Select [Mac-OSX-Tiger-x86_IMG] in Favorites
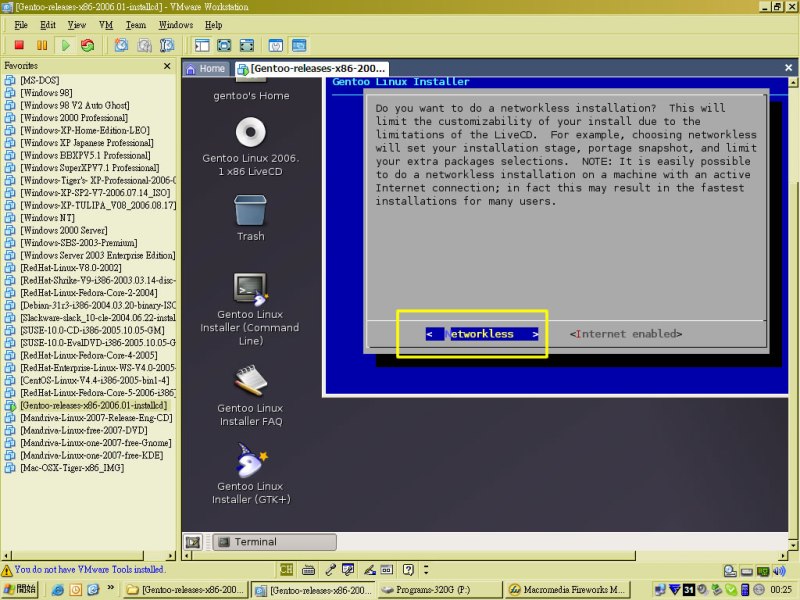The image size is (800, 600). 71,468
